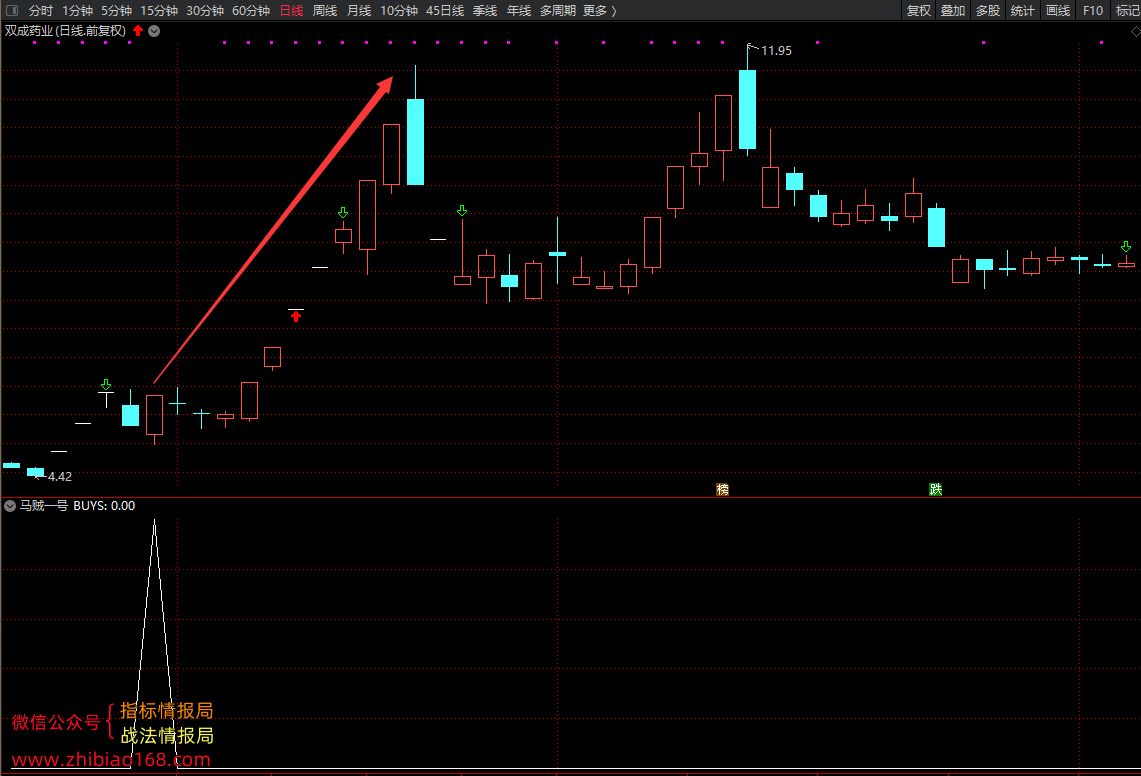
Task: Click the 双成药业(日线.前复权) title text
Action: point(65,31)
